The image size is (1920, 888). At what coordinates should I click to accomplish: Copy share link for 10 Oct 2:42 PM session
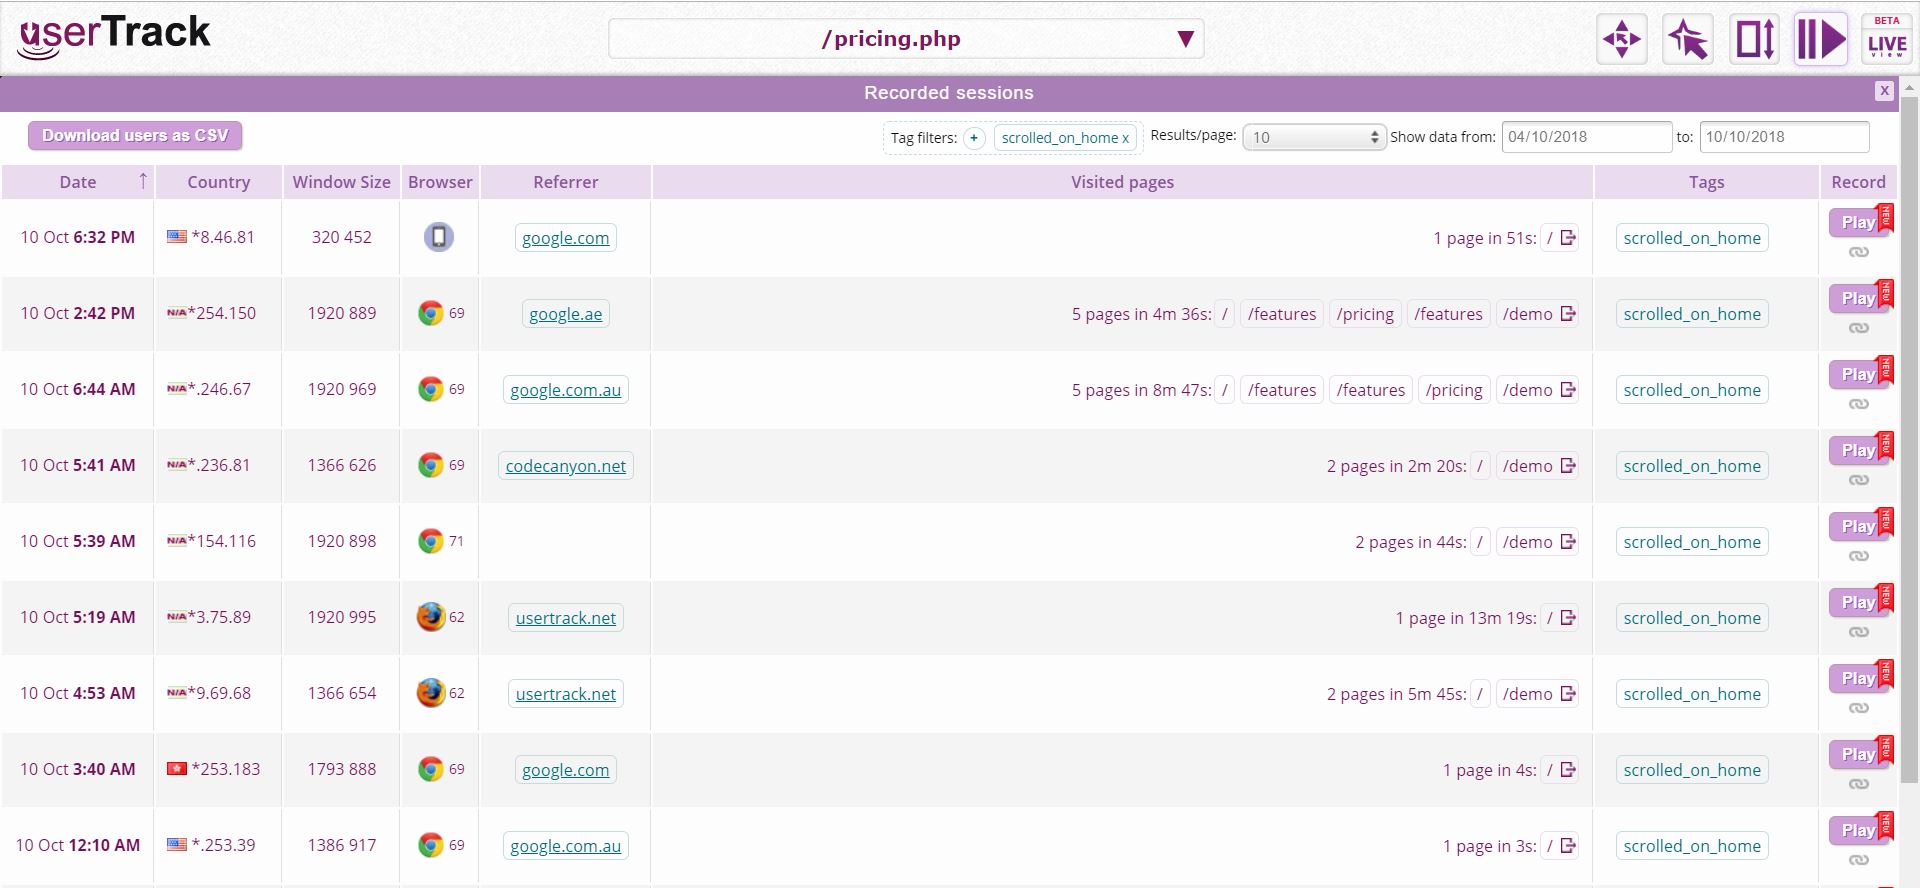click(x=1858, y=328)
